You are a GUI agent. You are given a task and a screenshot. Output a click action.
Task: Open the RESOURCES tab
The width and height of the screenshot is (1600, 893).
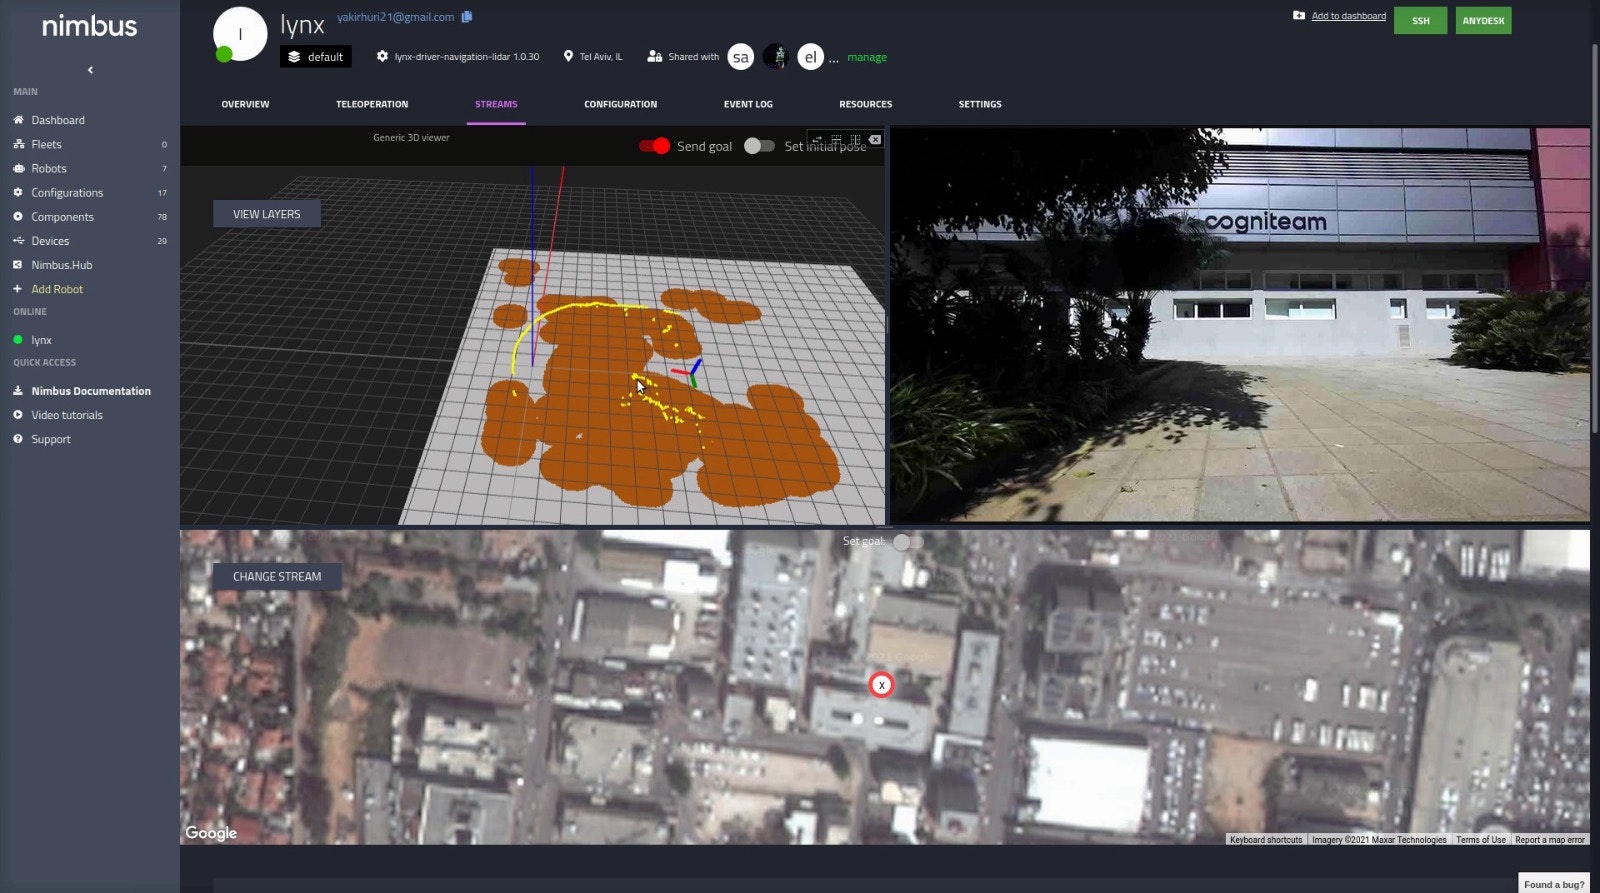(865, 104)
